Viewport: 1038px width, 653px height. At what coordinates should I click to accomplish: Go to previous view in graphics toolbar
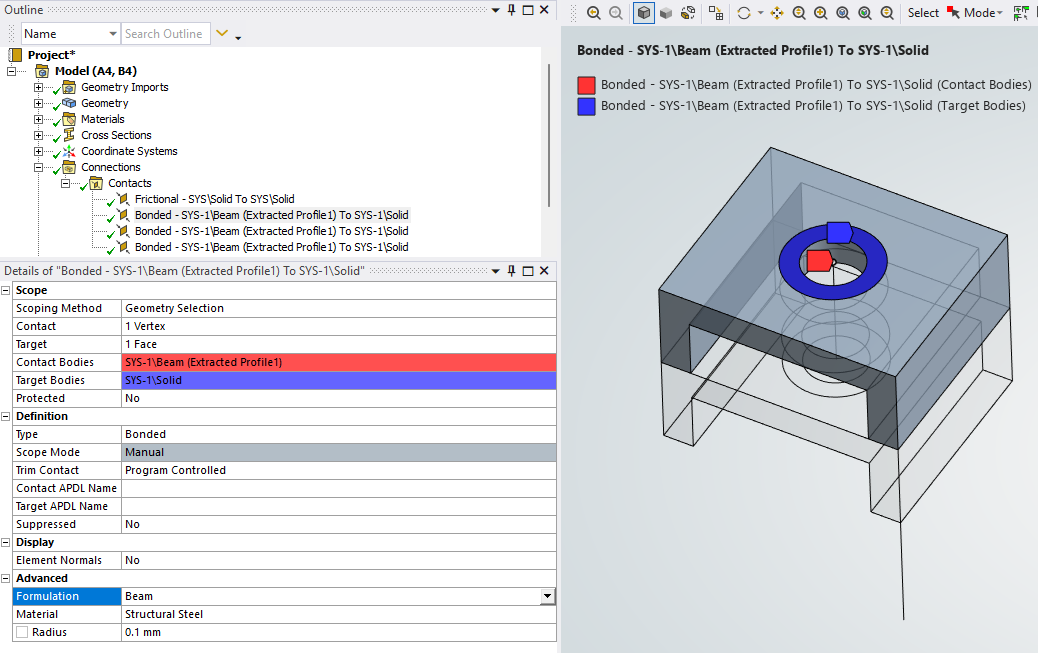coord(594,13)
